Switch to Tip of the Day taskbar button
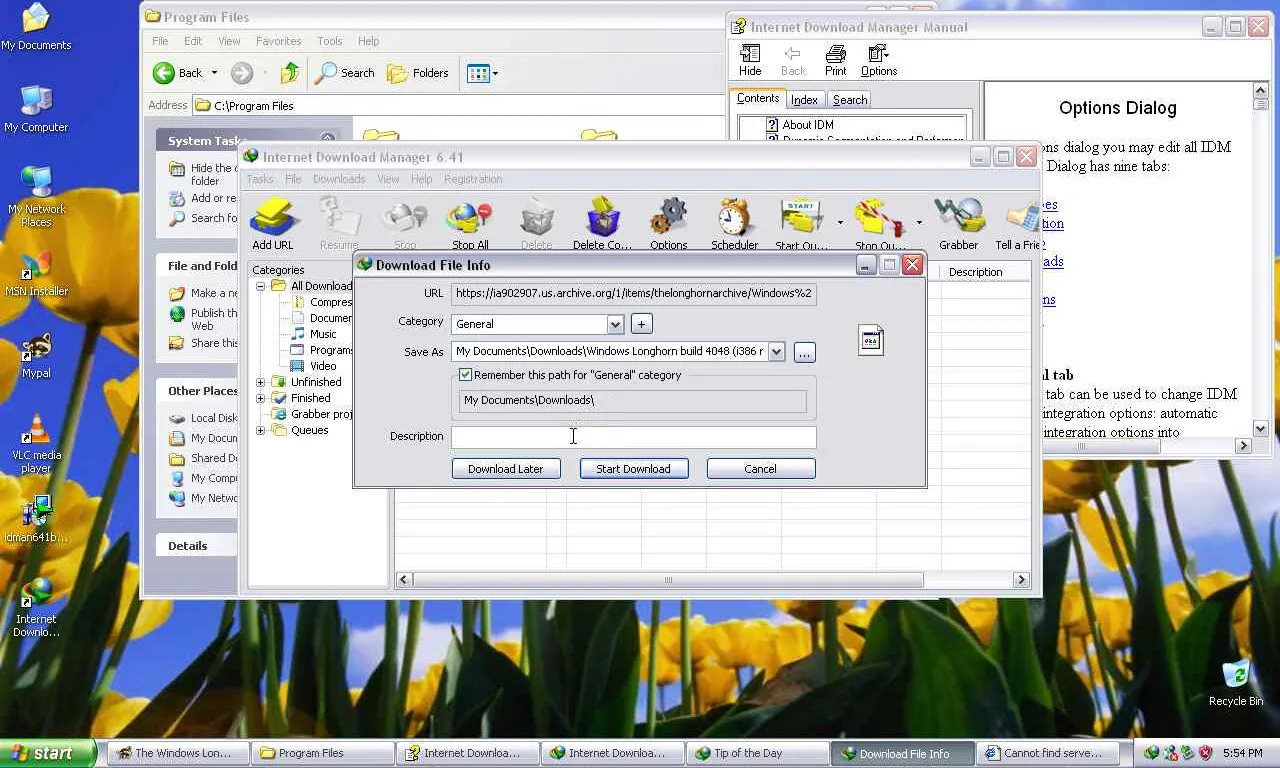This screenshot has width=1280, height=768. click(x=756, y=753)
